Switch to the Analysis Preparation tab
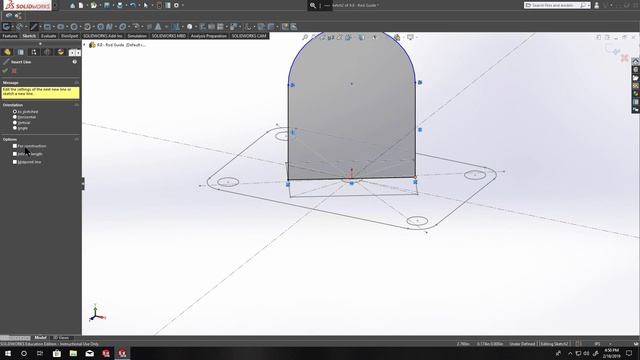Image resolution: width=640 pixels, height=360 pixels. coord(209,36)
